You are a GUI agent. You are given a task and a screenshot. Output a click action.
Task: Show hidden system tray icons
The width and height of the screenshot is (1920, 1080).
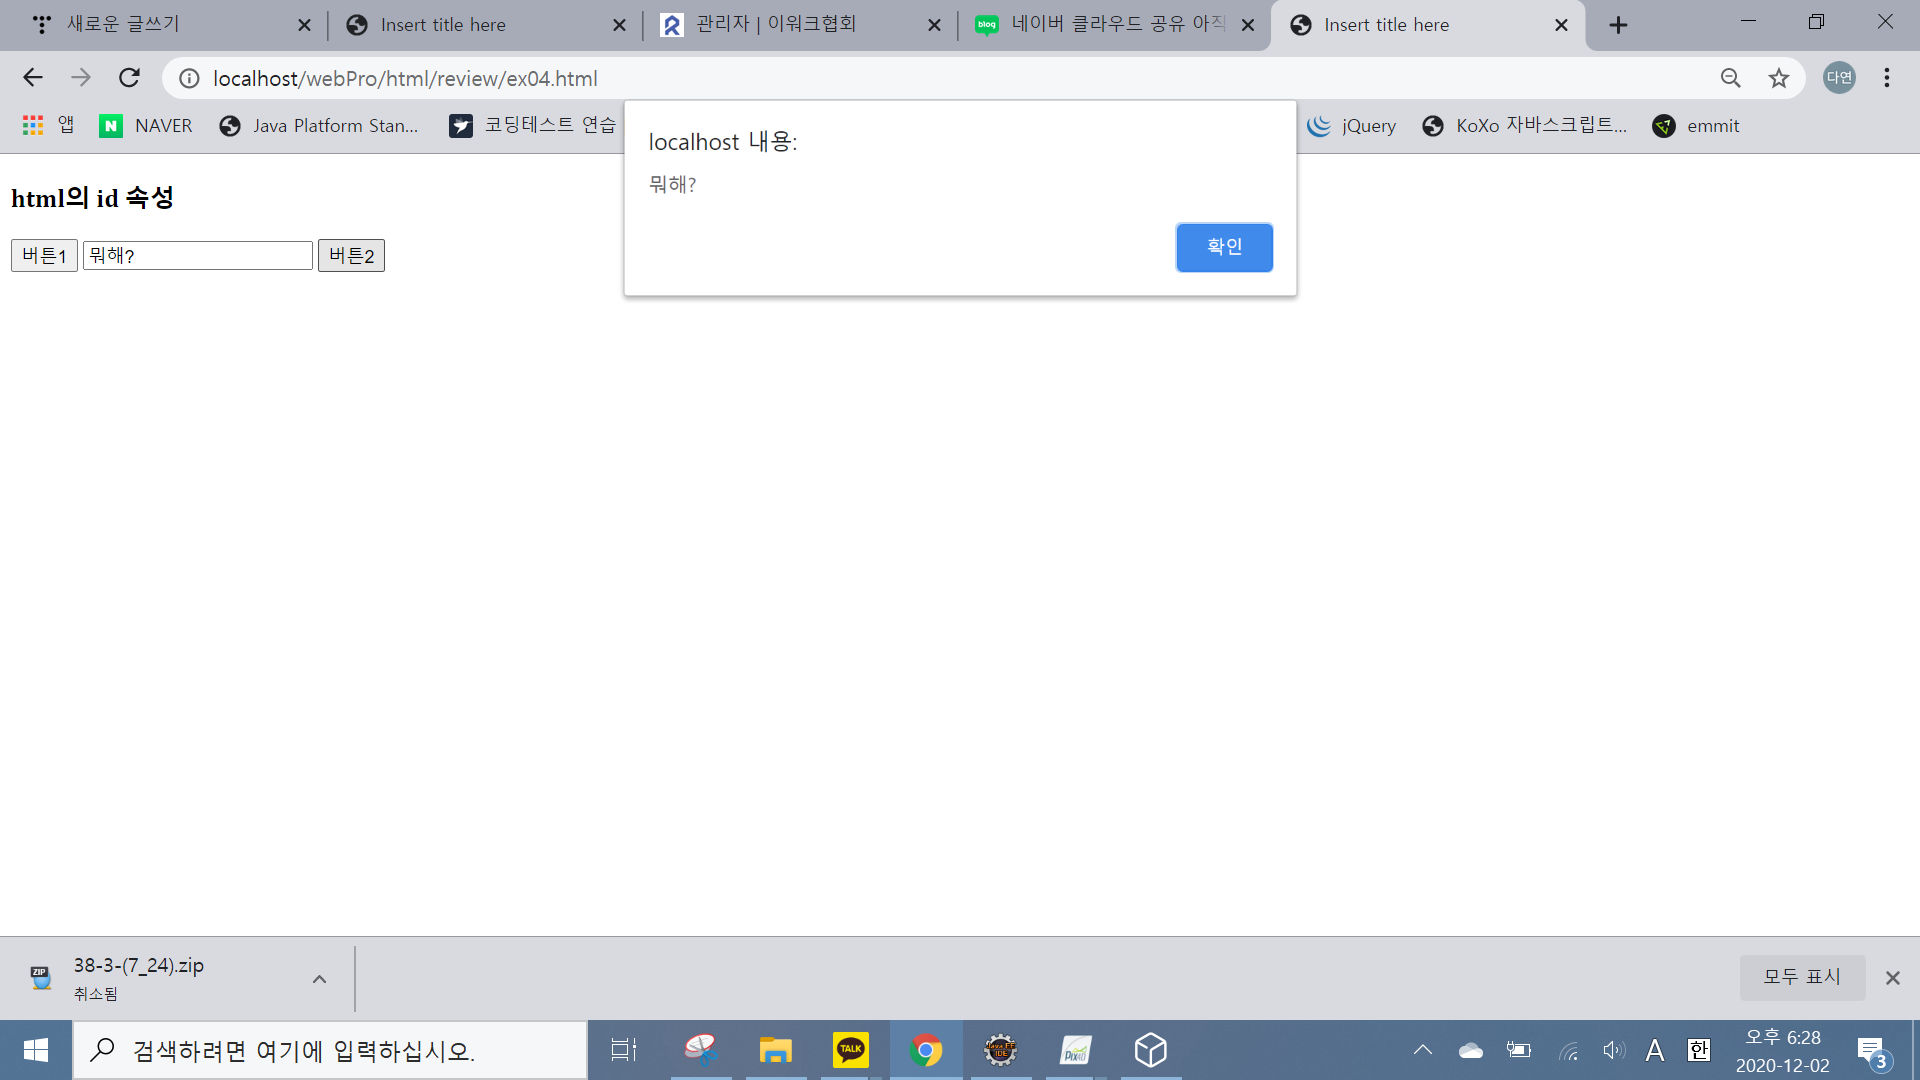point(1422,1050)
